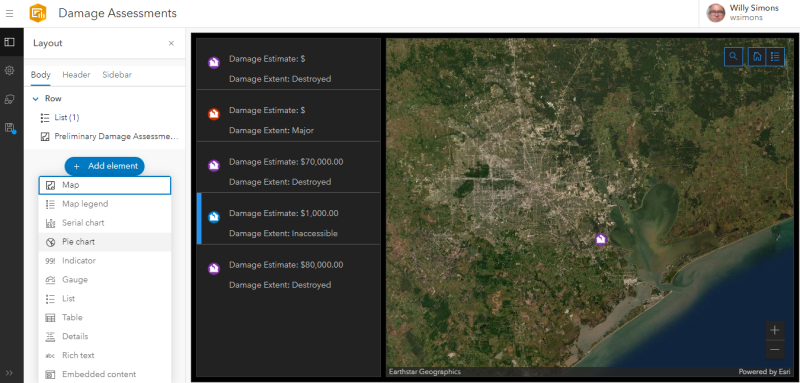Choose Serial chart from element menu
This screenshot has height=383, width=800.
tap(105, 223)
